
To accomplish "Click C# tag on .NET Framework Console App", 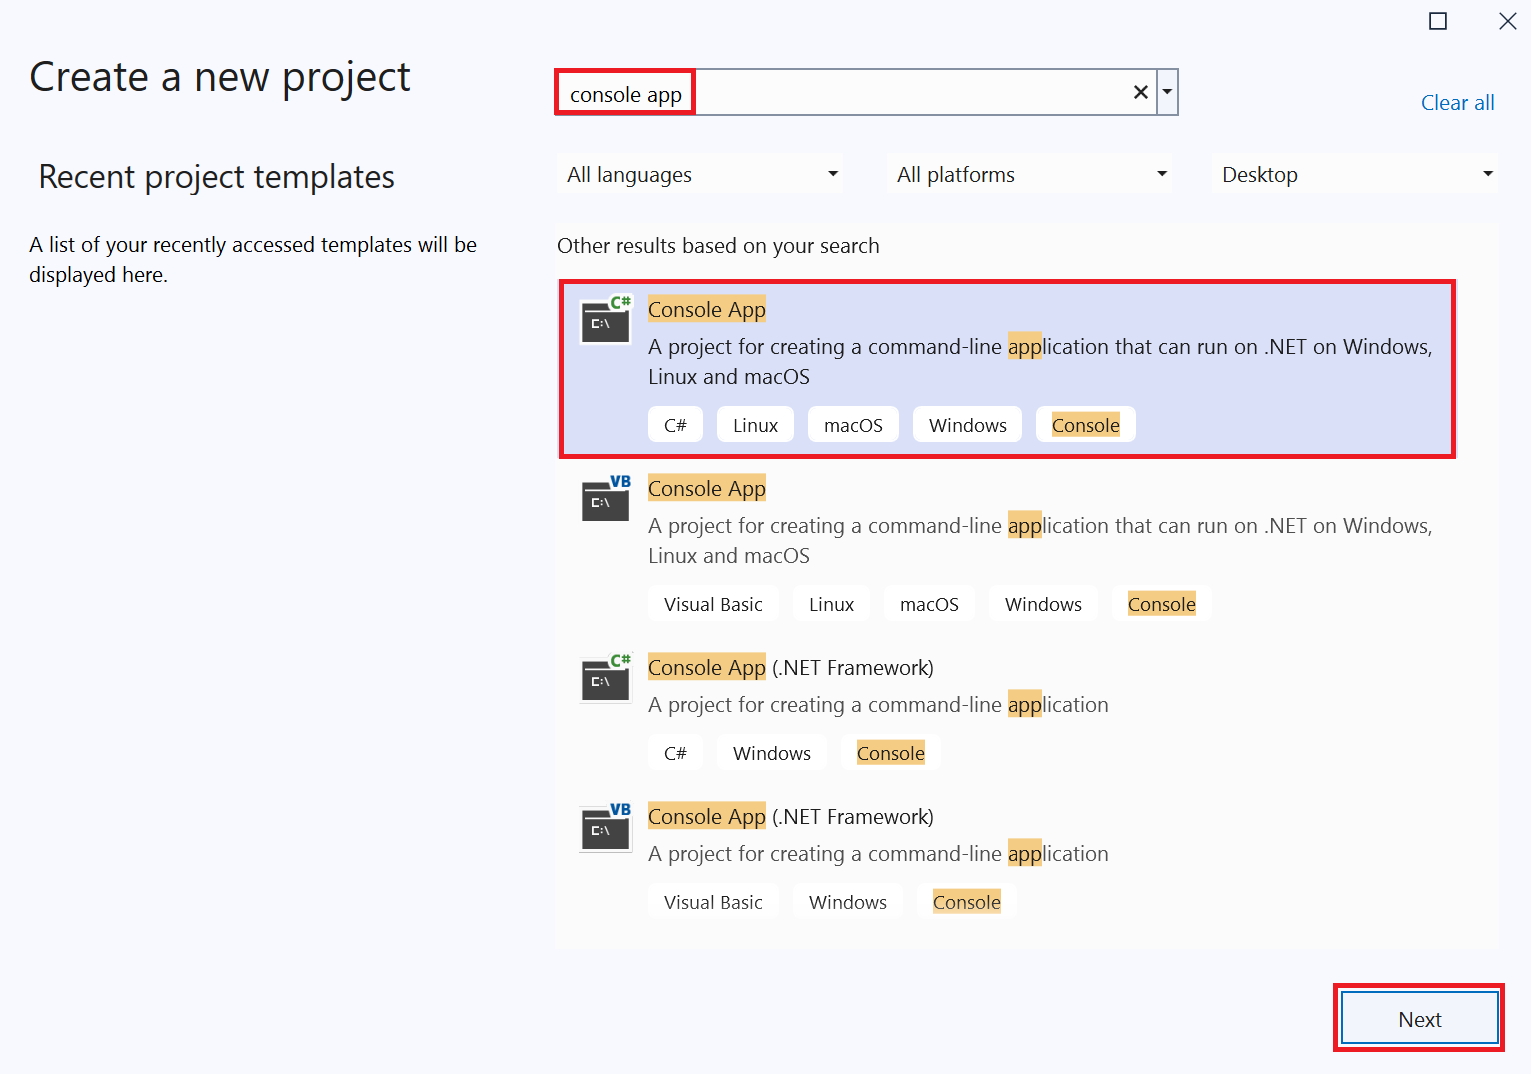I will point(675,753).
